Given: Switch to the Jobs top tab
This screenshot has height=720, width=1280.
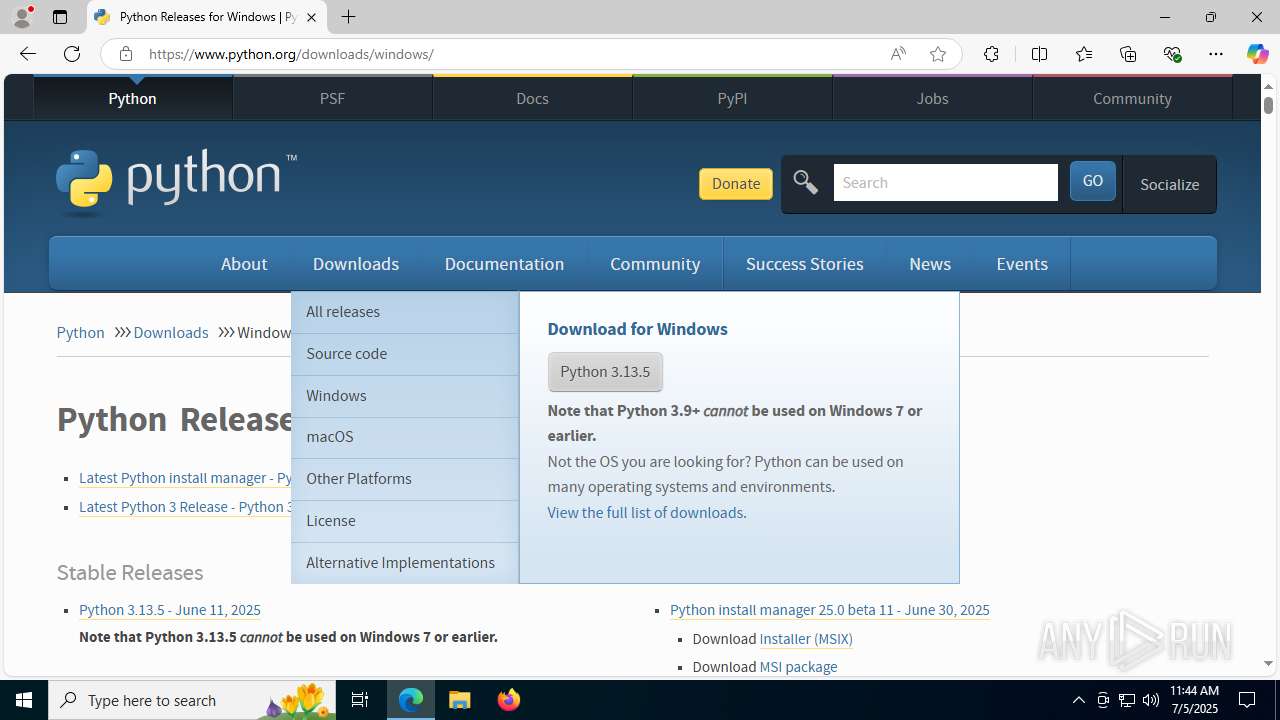Looking at the screenshot, I should click(x=932, y=98).
